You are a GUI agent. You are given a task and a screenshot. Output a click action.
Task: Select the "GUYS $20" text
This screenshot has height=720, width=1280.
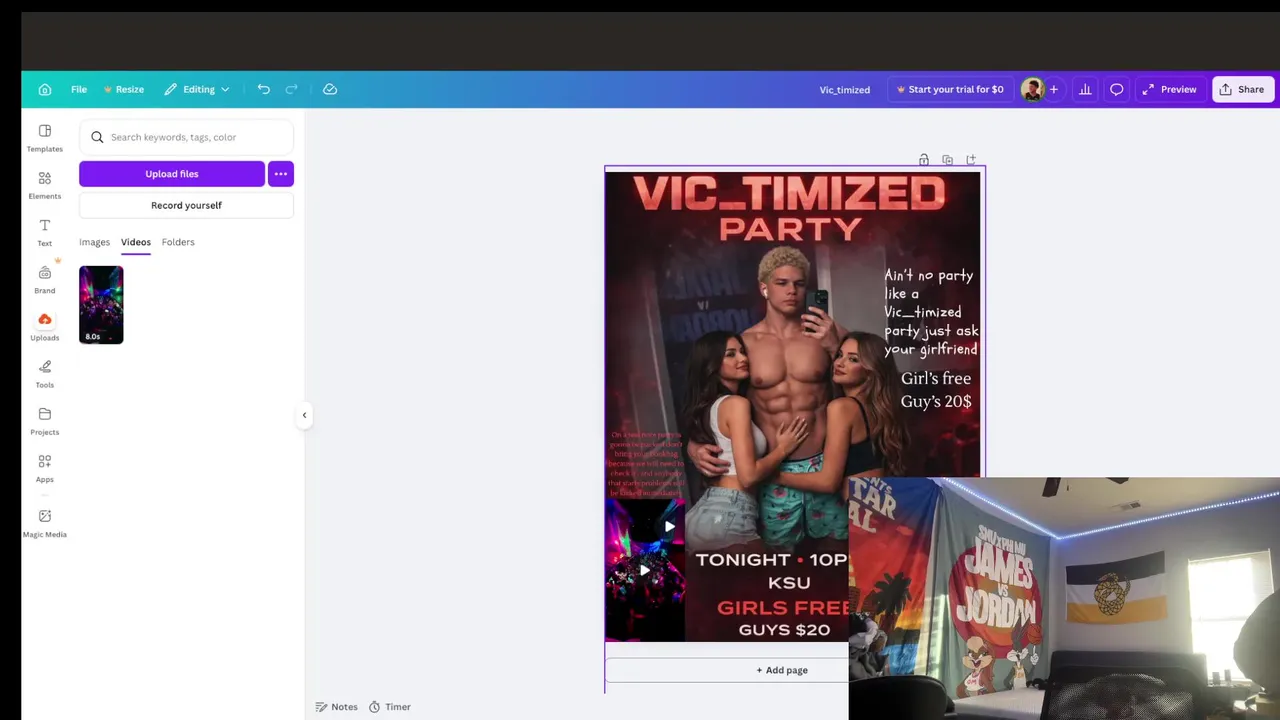coord(784,630)
